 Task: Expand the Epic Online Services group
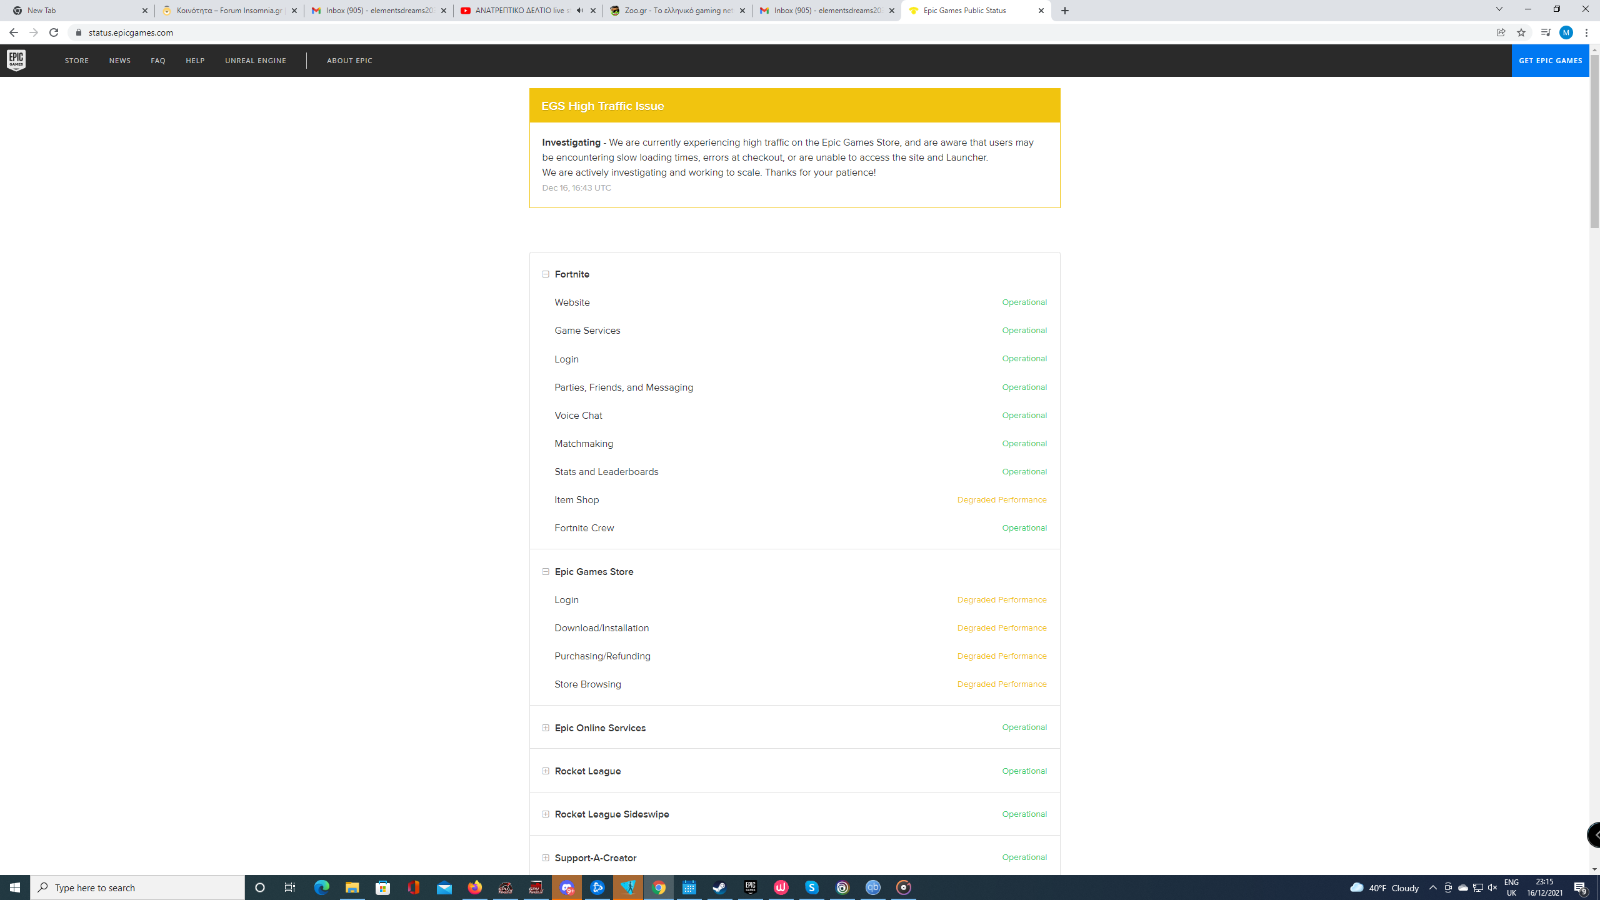click(546, 728)
